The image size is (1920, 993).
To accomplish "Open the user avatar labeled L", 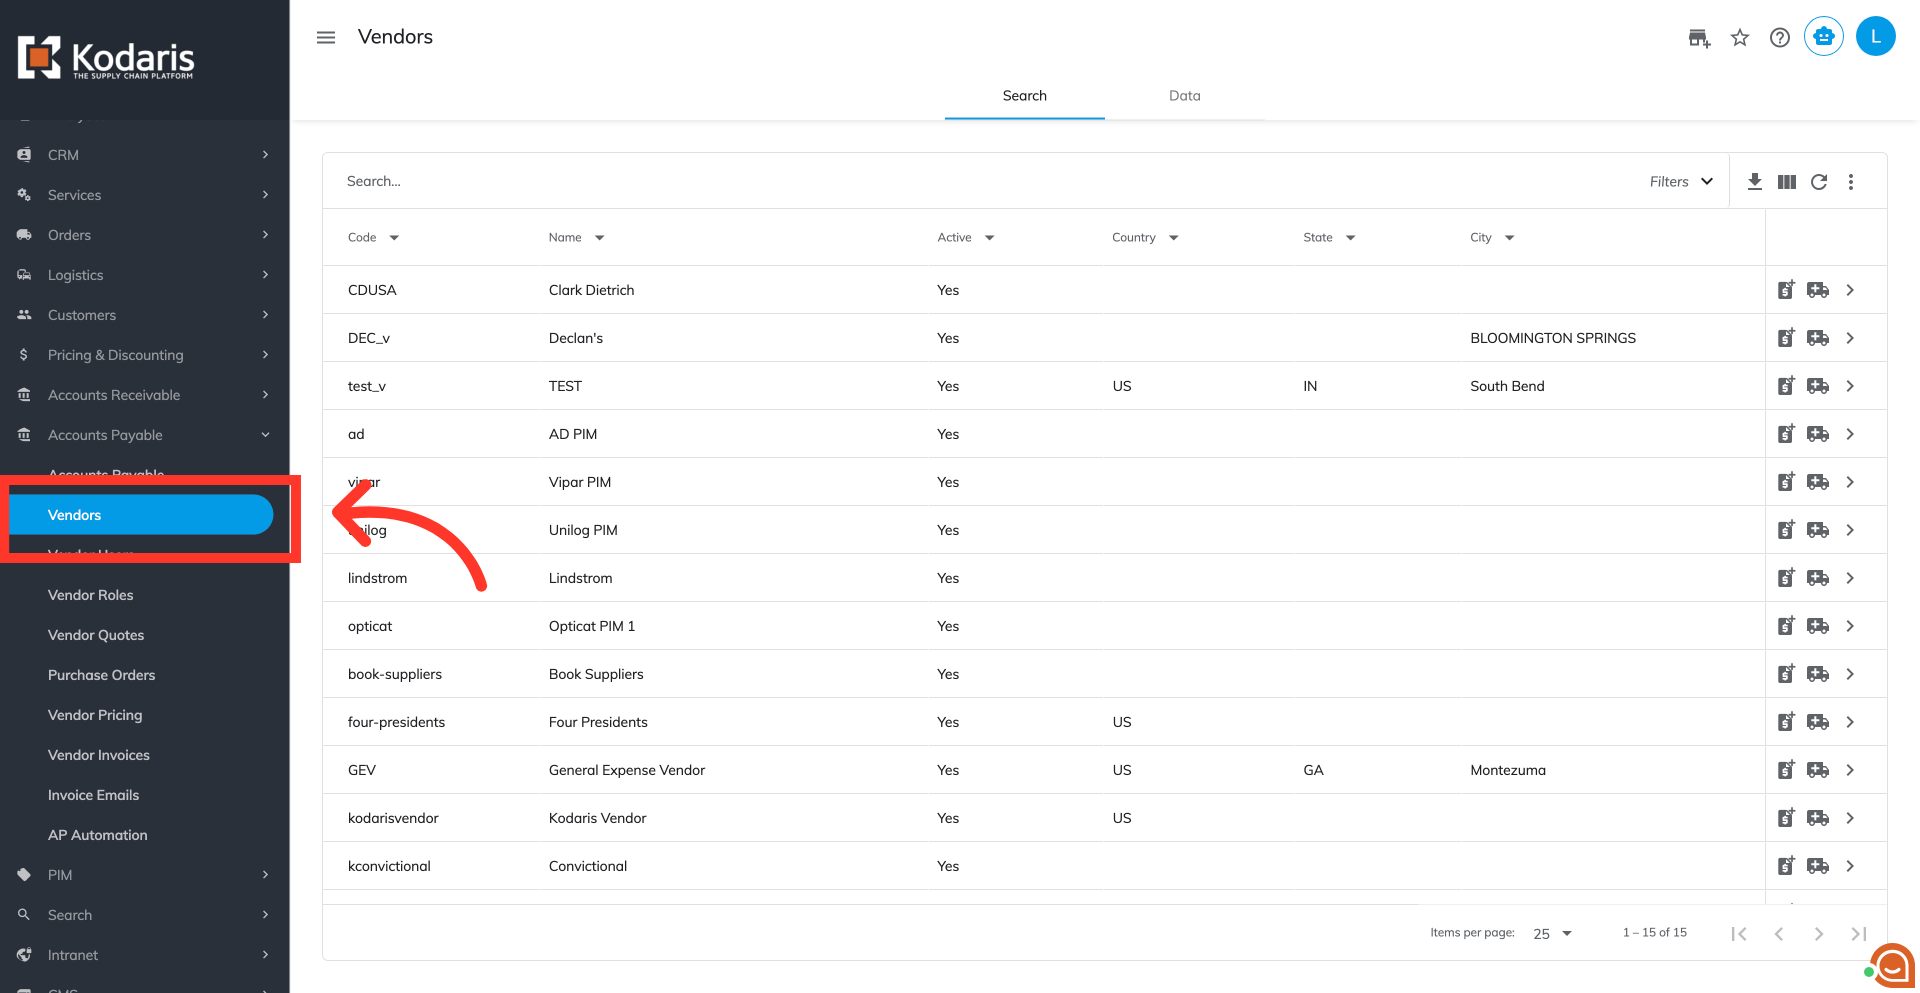I will click(1876, 37).
